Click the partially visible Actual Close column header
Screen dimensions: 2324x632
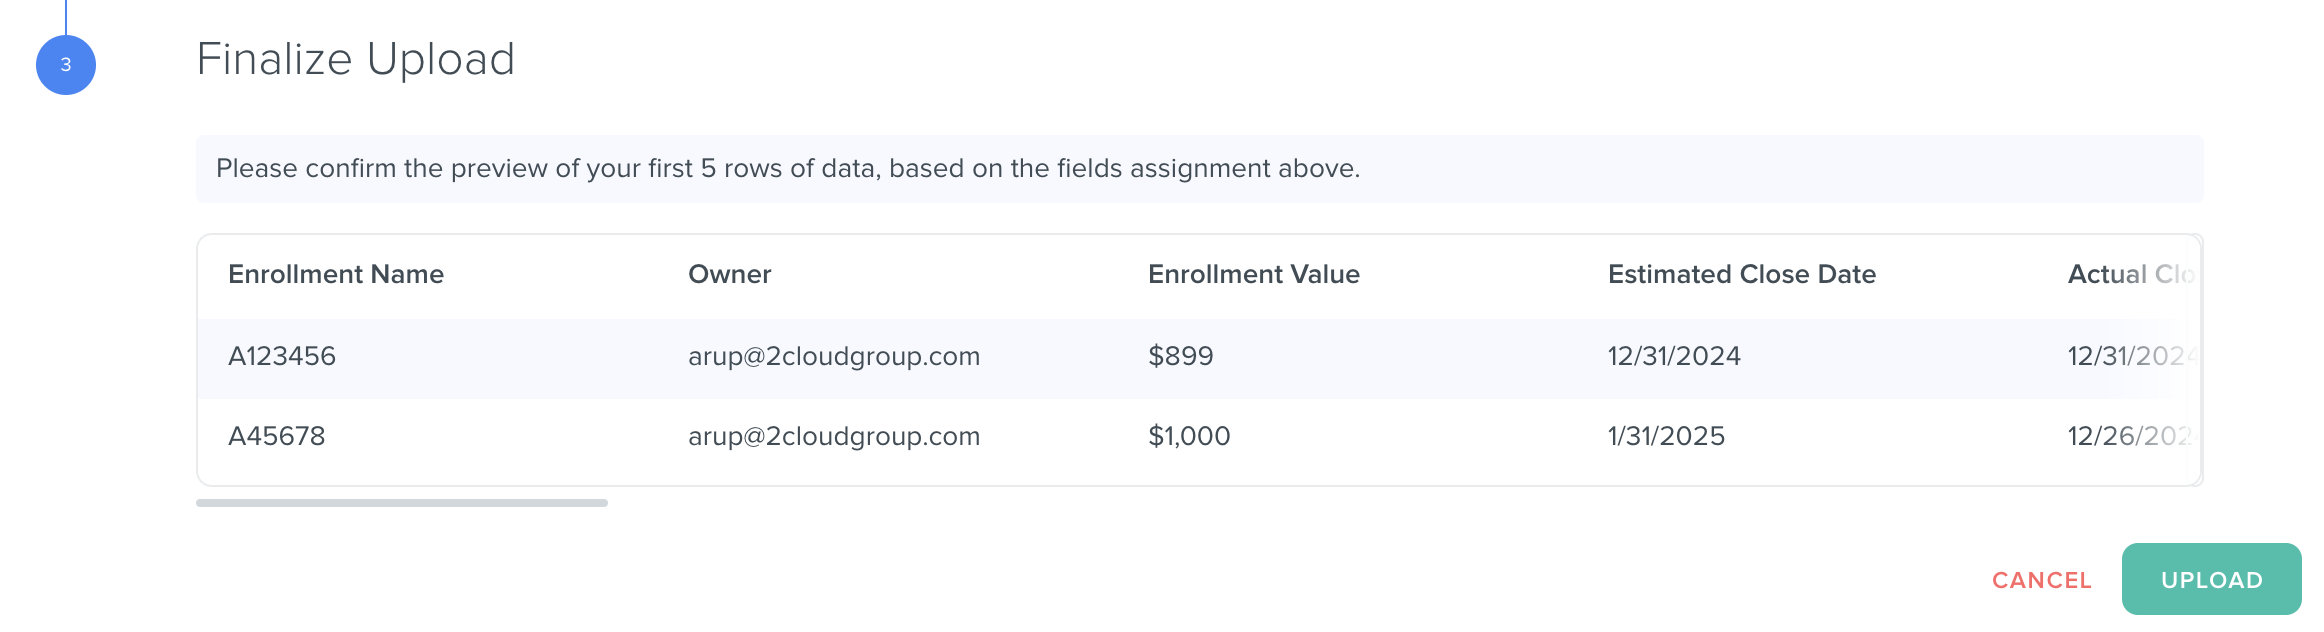pos(2130,274)
